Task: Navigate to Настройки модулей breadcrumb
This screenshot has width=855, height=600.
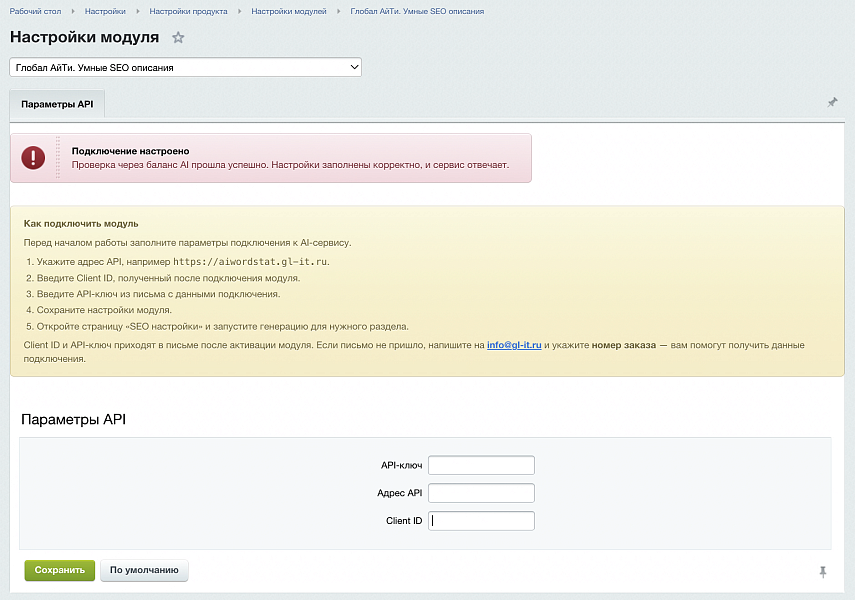Action: pyautogui.click(x=289, y=11)
